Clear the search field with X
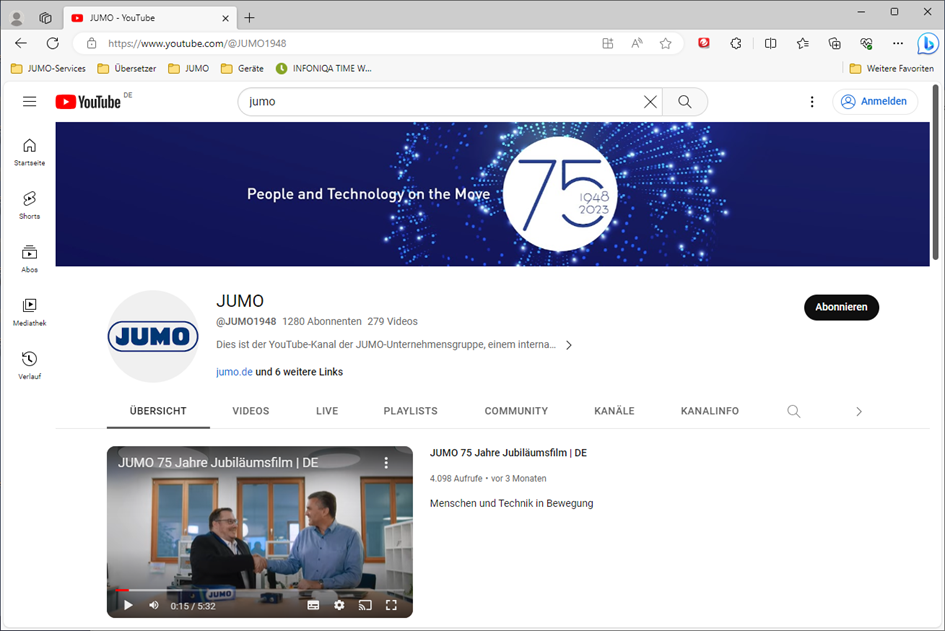 (650, 102)
